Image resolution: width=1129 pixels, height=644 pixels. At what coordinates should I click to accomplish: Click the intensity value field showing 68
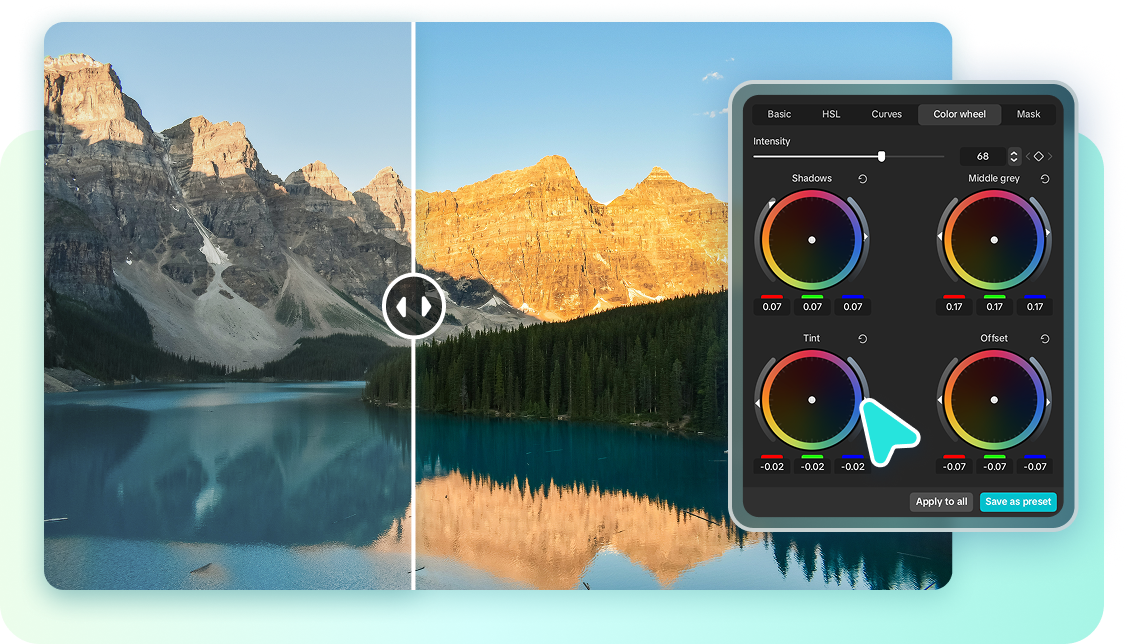983,156
